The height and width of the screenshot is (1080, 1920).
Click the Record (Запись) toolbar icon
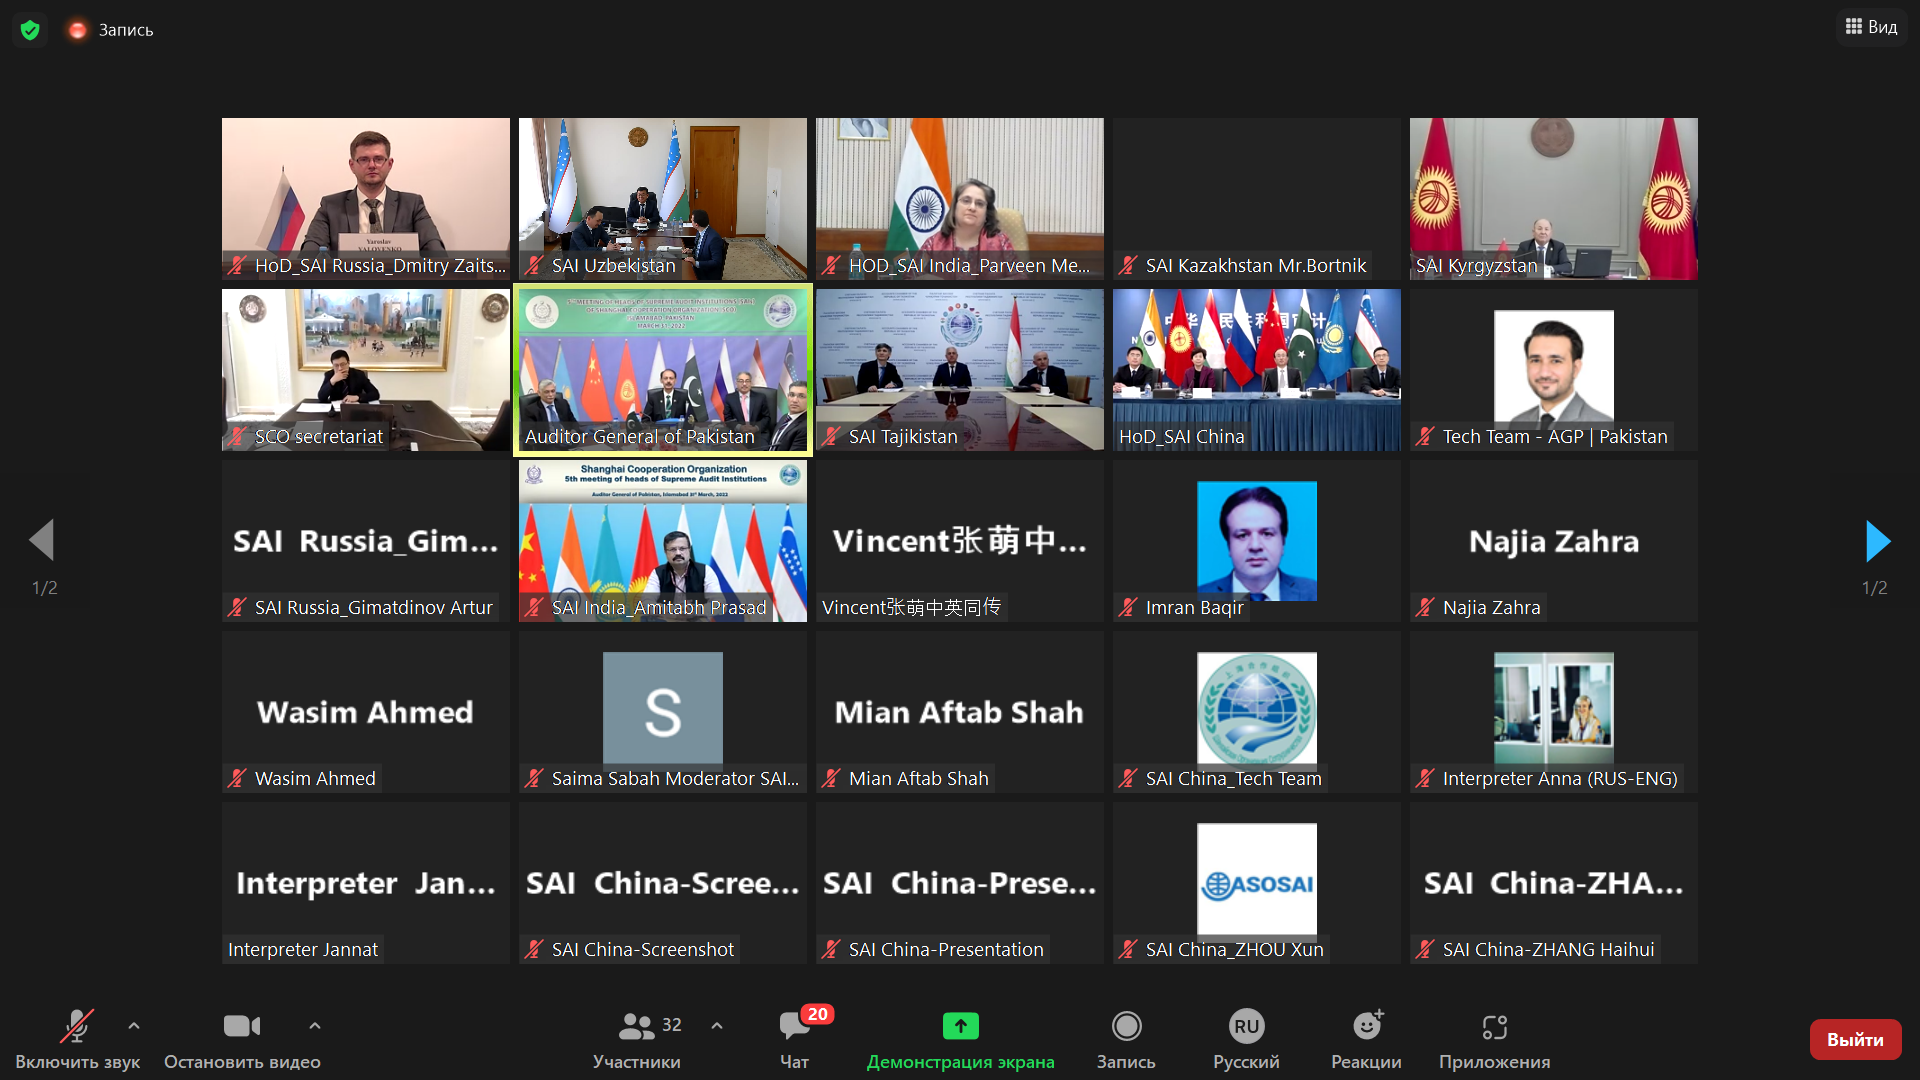(x=1126, y=1026)
